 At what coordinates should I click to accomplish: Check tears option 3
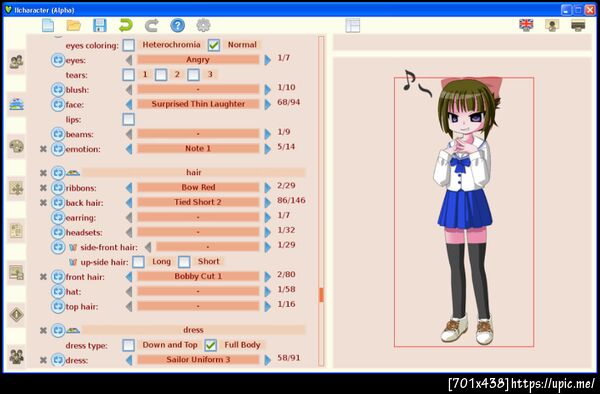click(x=194, y=75)
